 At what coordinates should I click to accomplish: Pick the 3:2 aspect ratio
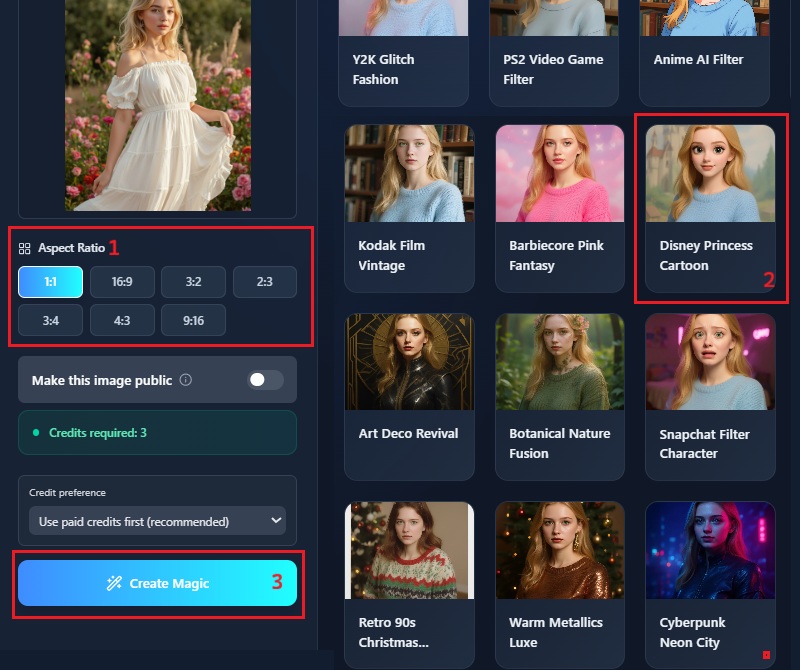point(193,282)
